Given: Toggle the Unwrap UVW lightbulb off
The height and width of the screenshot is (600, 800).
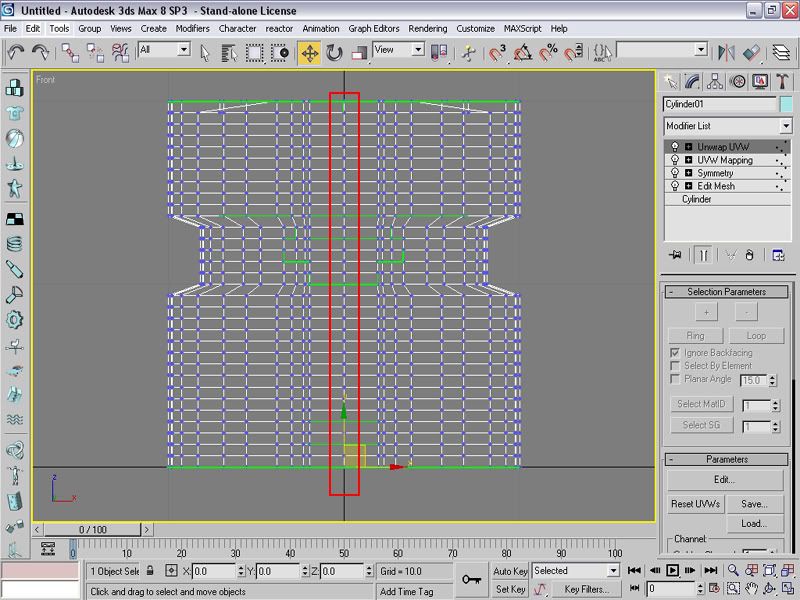Looking at the screenshot, I should (675, 147).
